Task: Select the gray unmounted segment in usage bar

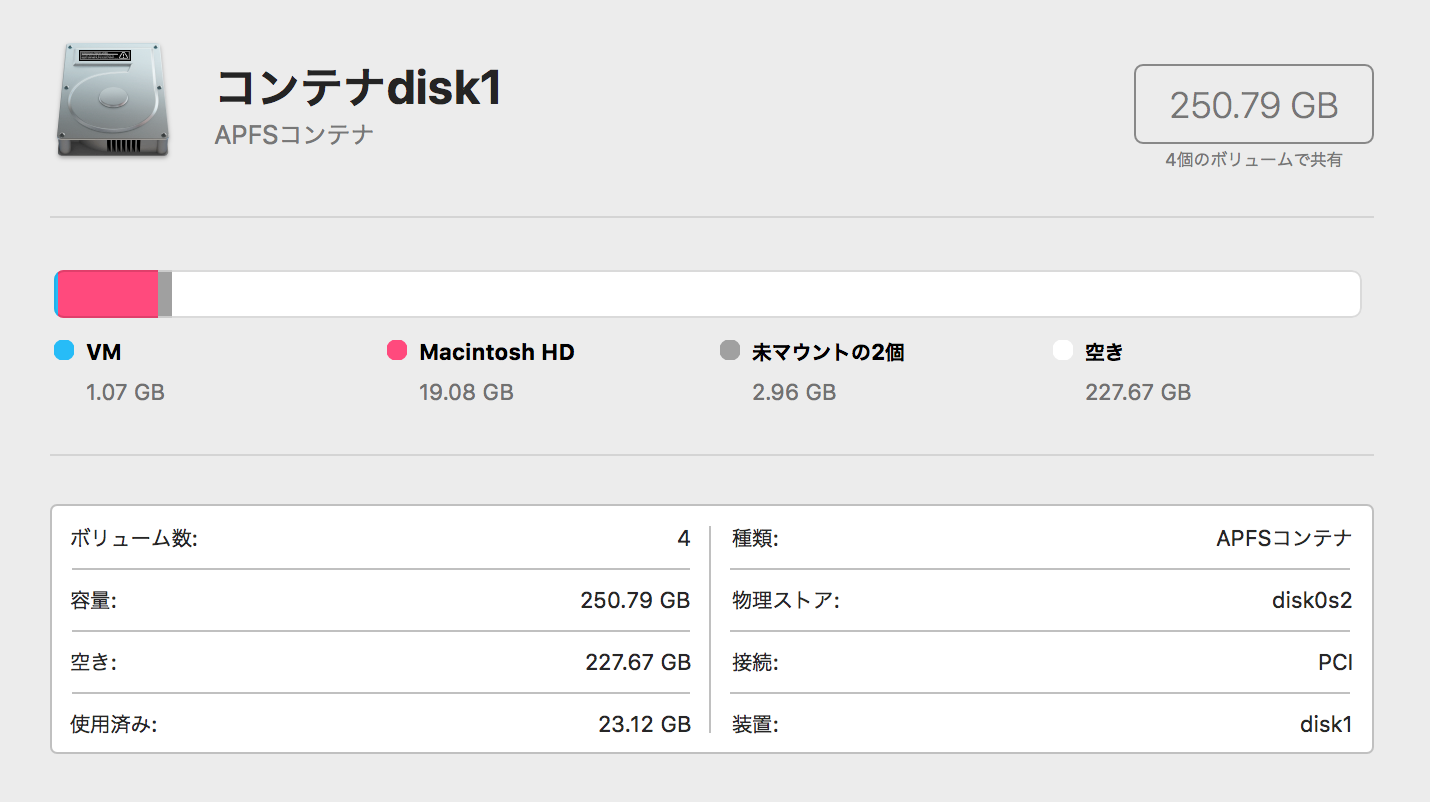Action: [x=165, y=294]
